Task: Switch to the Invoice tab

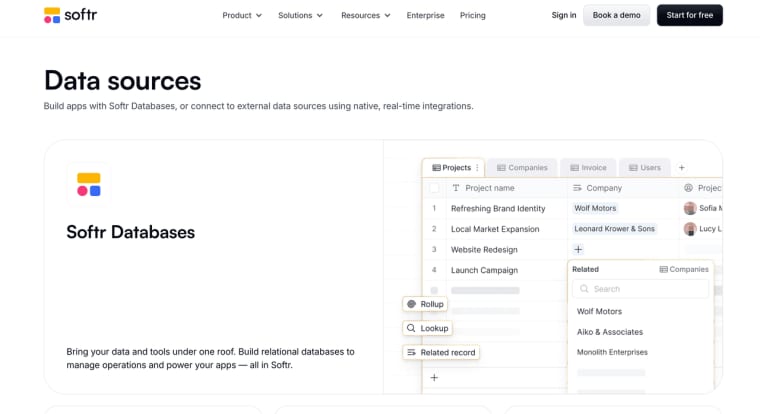Action: 588,168
